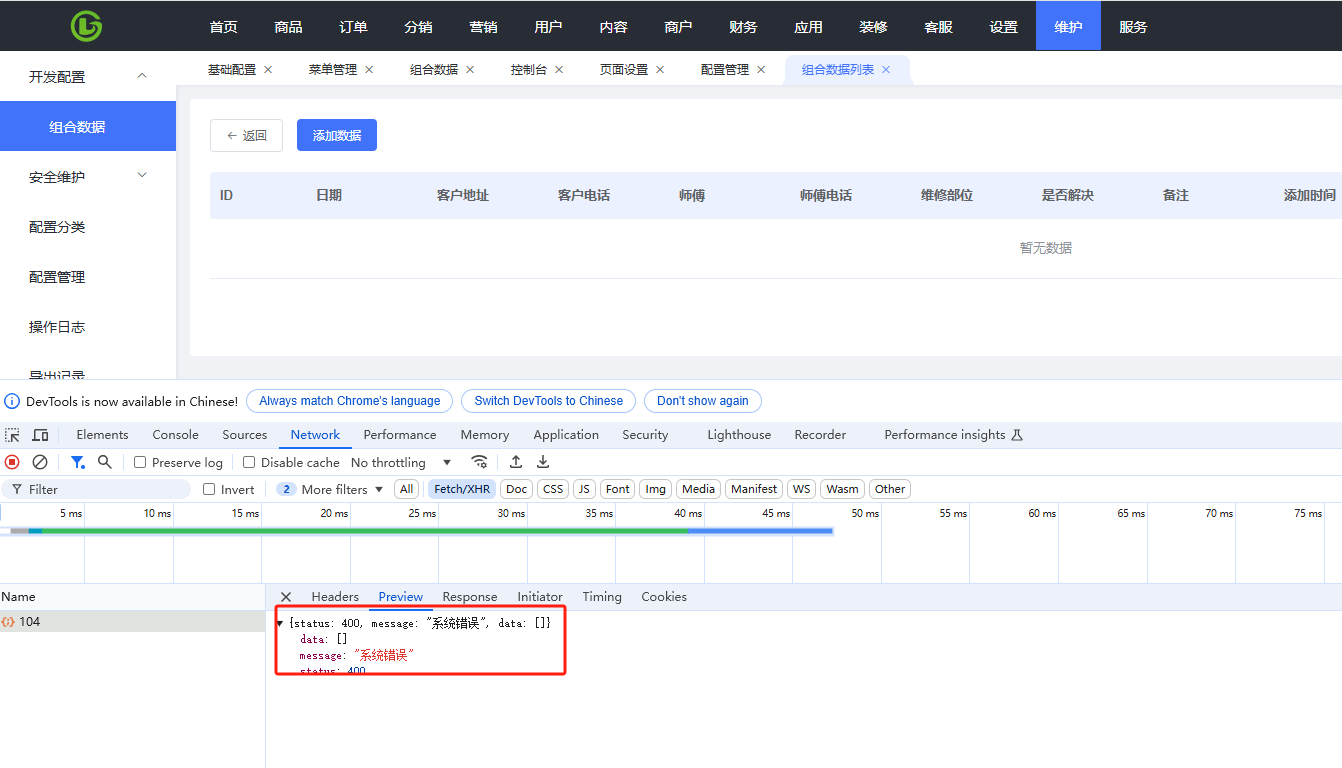The height and width of the screenshot is (768, 1342).
Task: Open network conditions wifi icon
Action: 480,462
